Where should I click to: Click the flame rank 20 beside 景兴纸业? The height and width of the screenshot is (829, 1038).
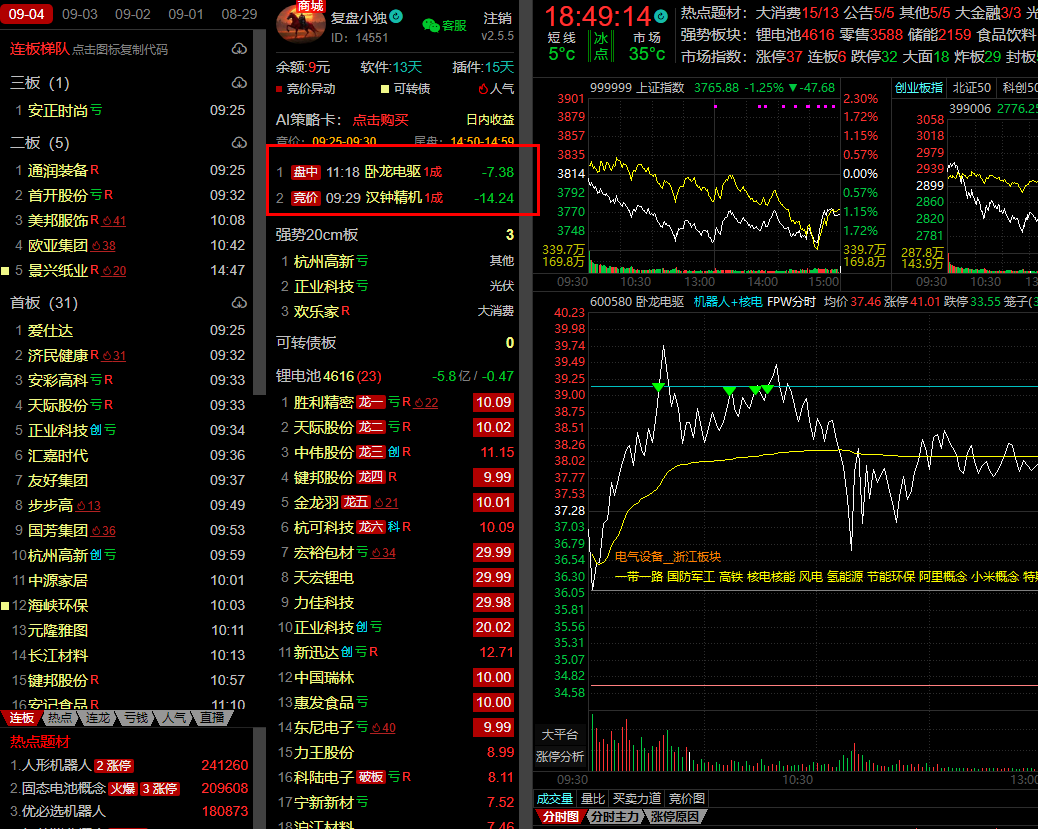113,271
